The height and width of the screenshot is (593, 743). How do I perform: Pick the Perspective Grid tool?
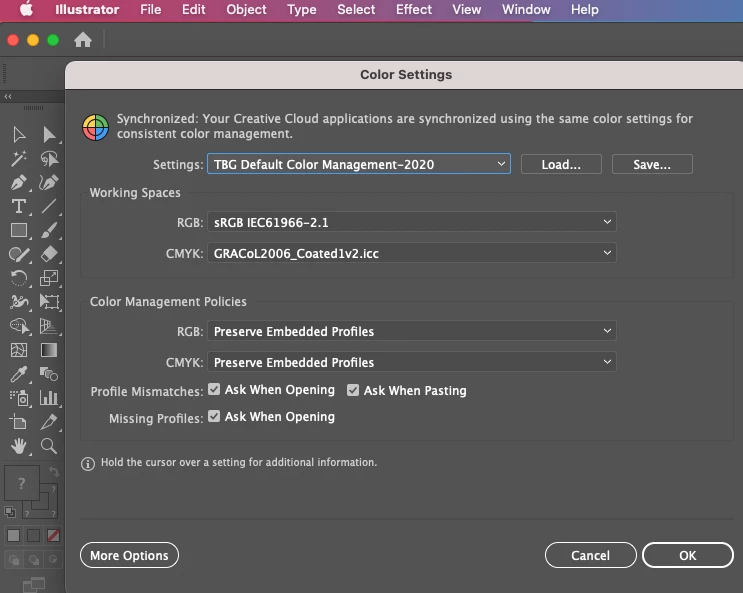pyautogui.click(x=49, y=326)
